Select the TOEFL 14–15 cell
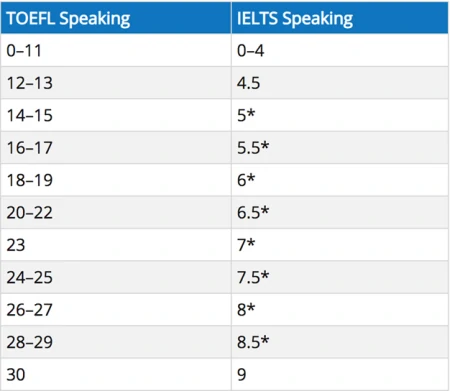This screenshot has height=391, width=450. tap(116, 115)
